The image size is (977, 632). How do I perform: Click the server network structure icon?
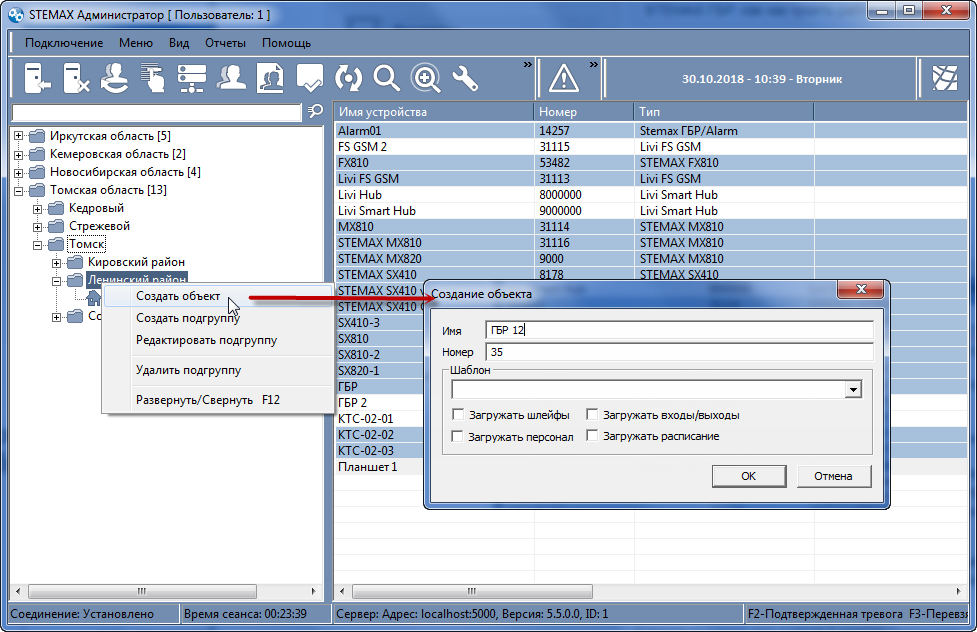191,79
